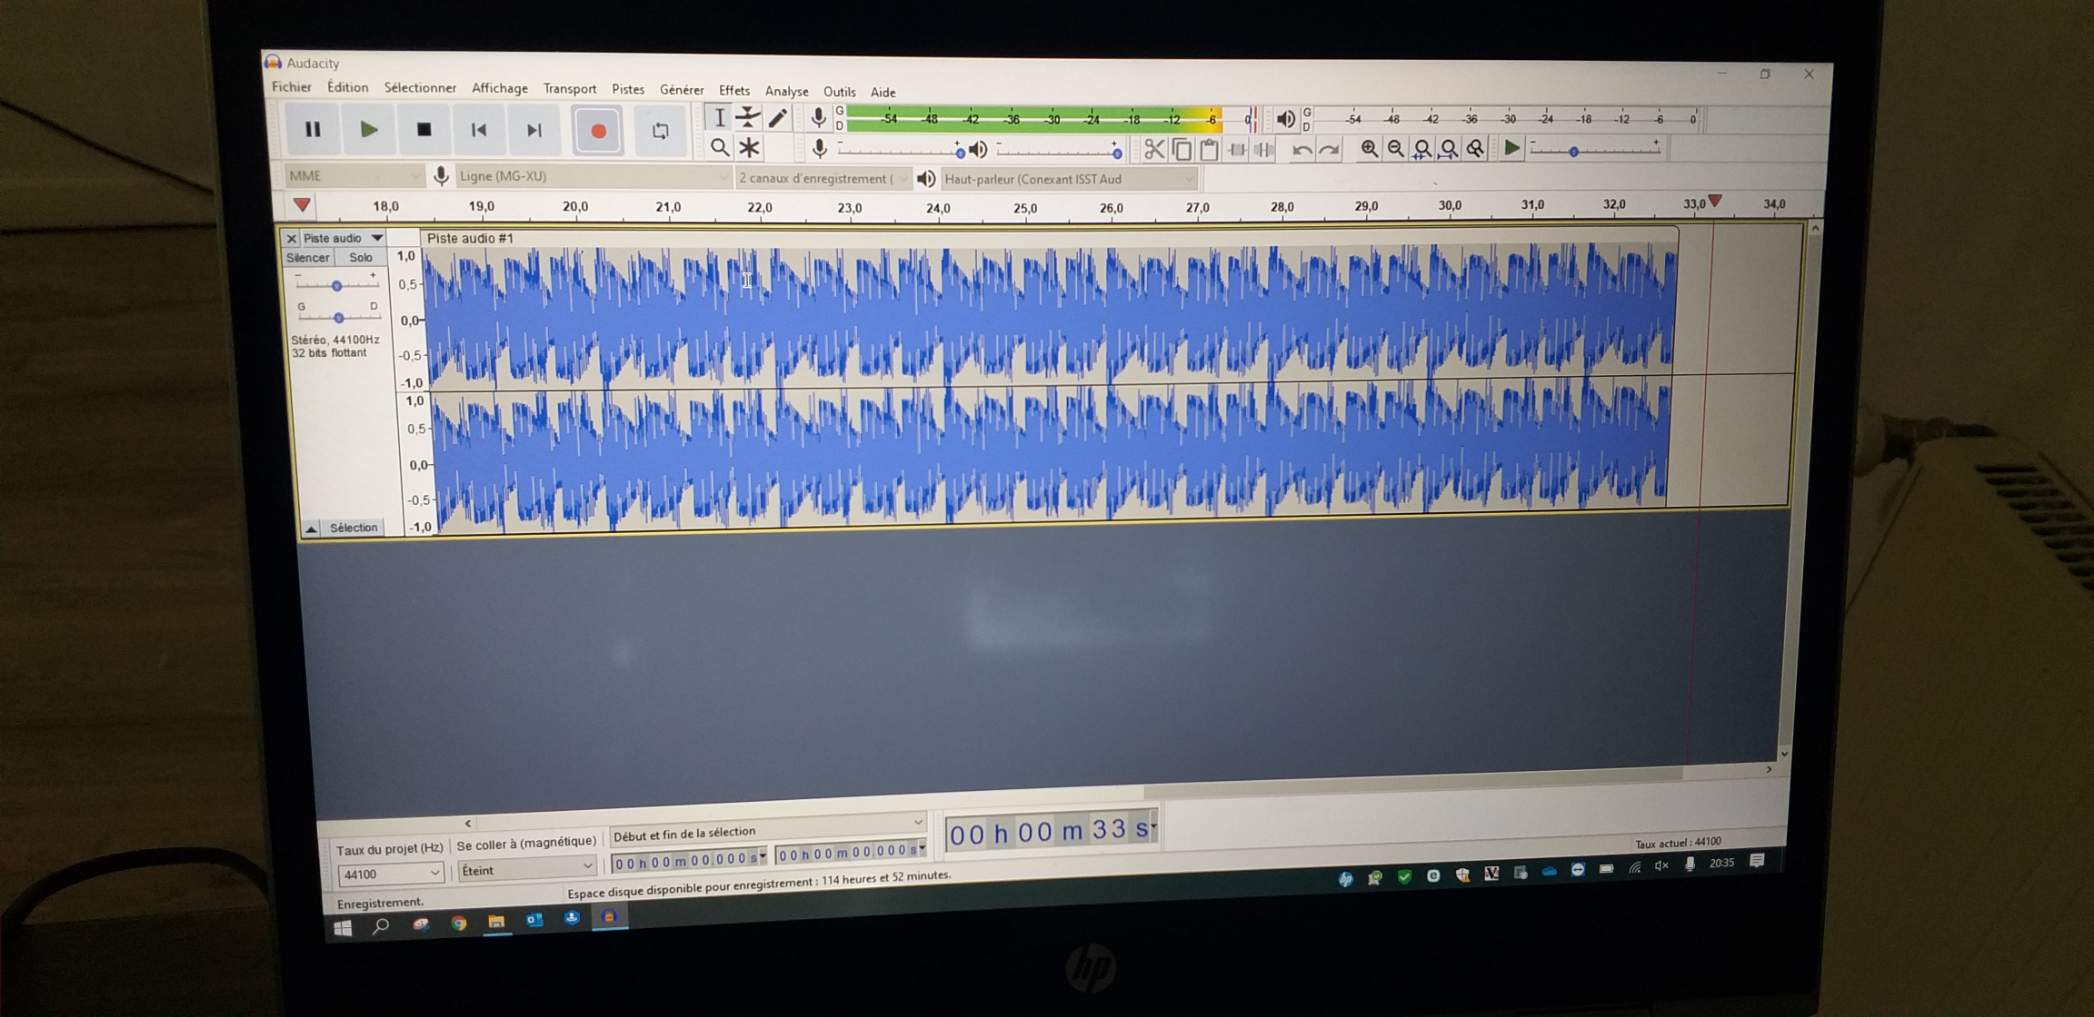Image resolution: width=2094 pixels, height=1017 pixels.
Task: Toggle Silencer mute on the track
Action: click(308, 257)
